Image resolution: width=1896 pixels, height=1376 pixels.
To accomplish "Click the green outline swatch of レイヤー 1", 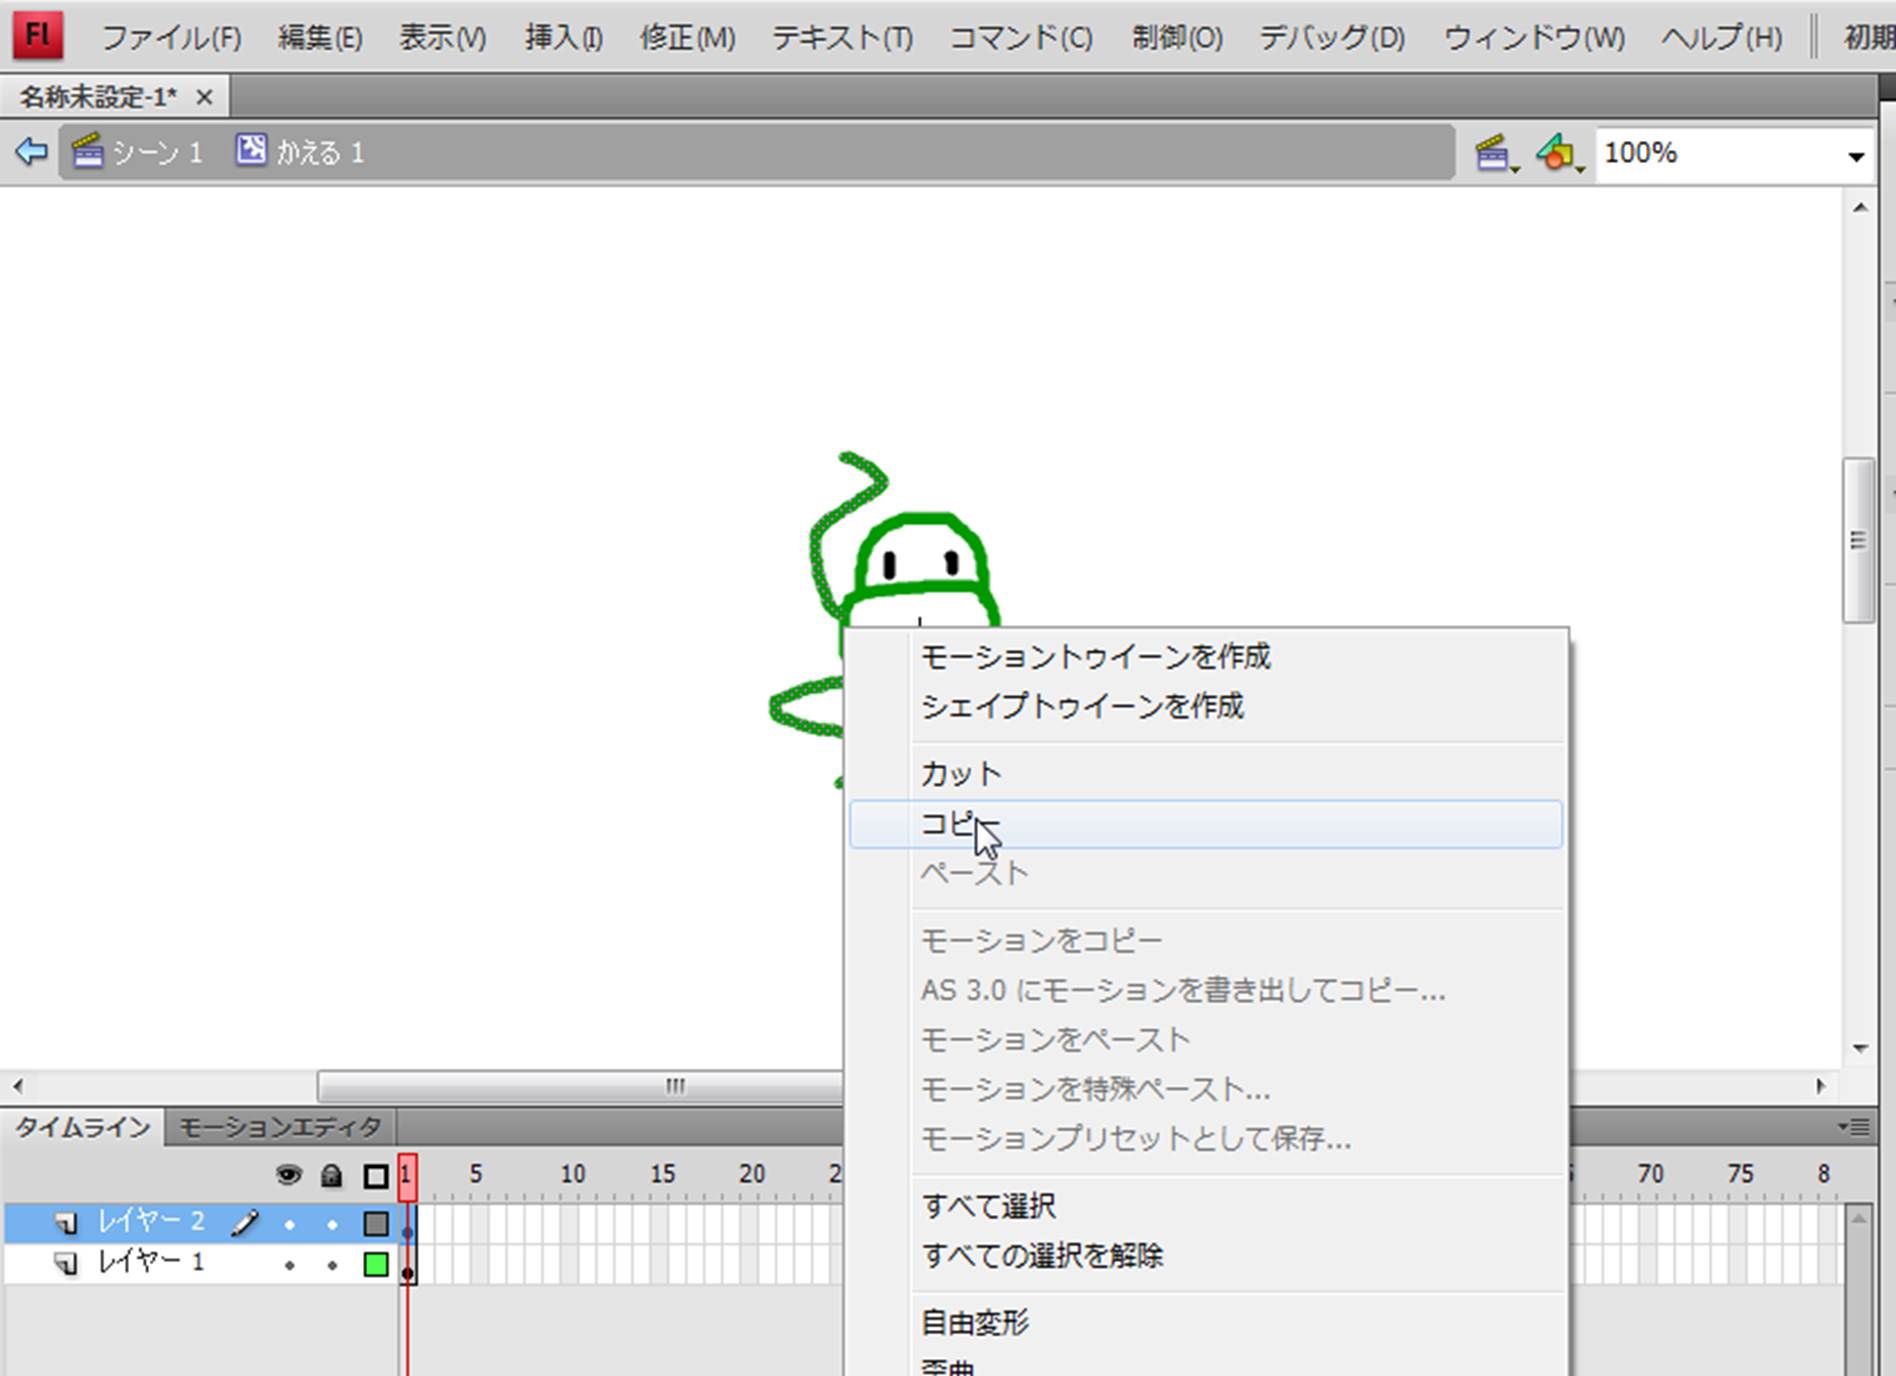I will 376,1265.
